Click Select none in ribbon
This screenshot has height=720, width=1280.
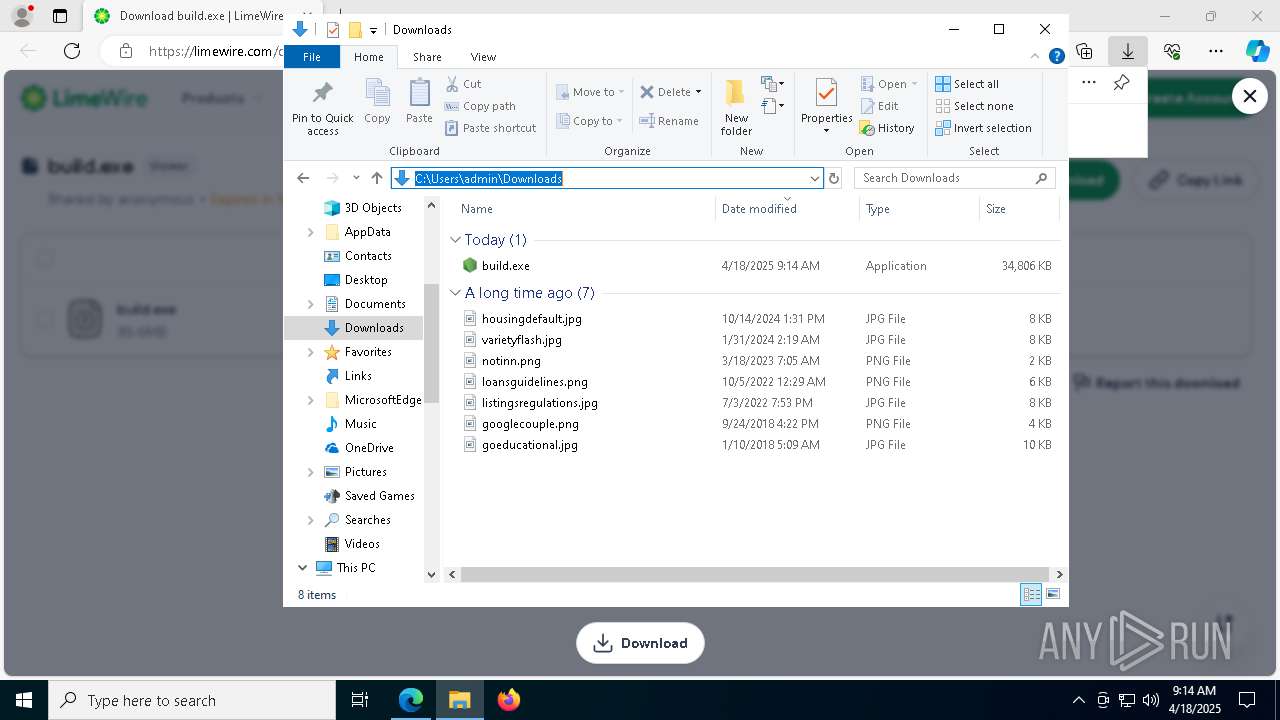(x=974, y=106)
